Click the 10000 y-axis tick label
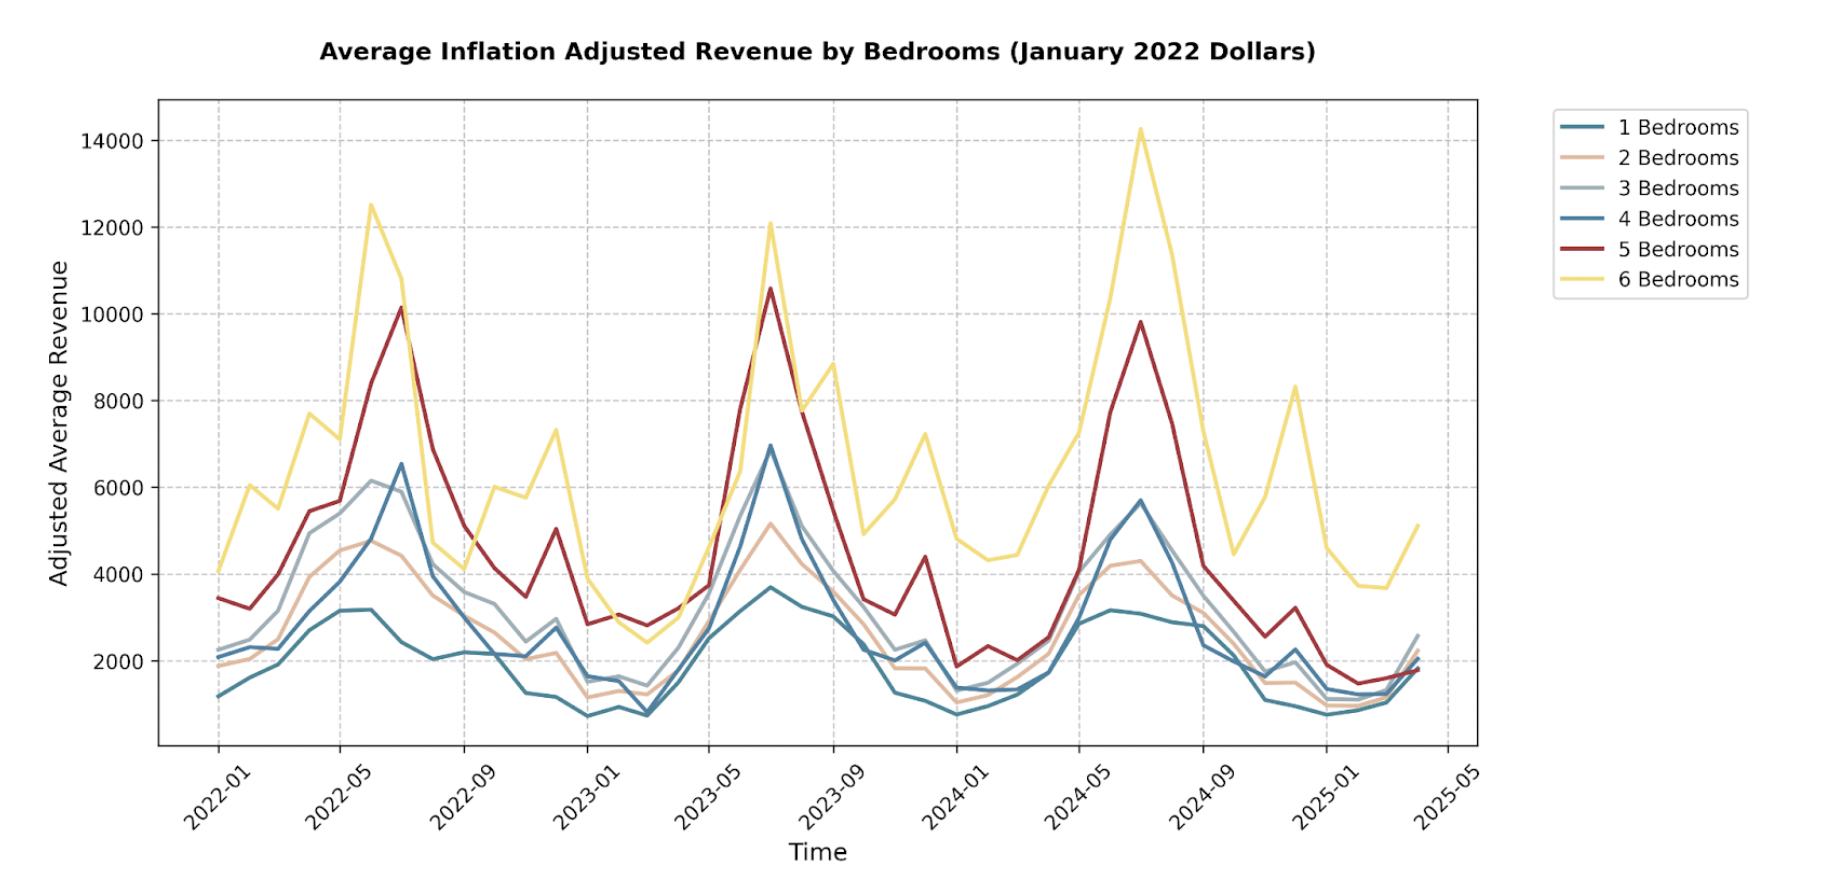 click(x=112, y=314)
